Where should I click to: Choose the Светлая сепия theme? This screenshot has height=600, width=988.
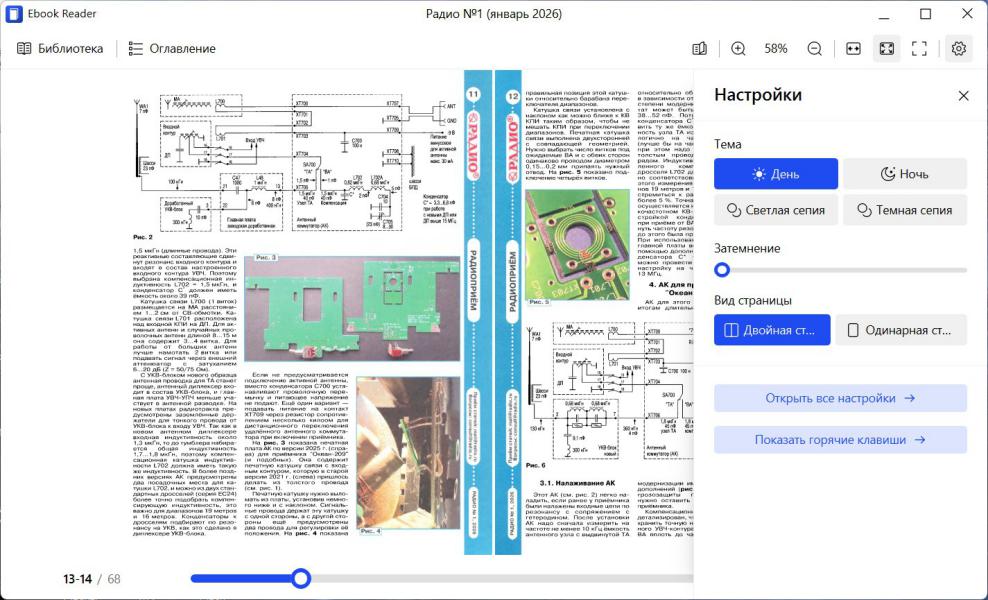pyautogui.click(x=775, y=210)
